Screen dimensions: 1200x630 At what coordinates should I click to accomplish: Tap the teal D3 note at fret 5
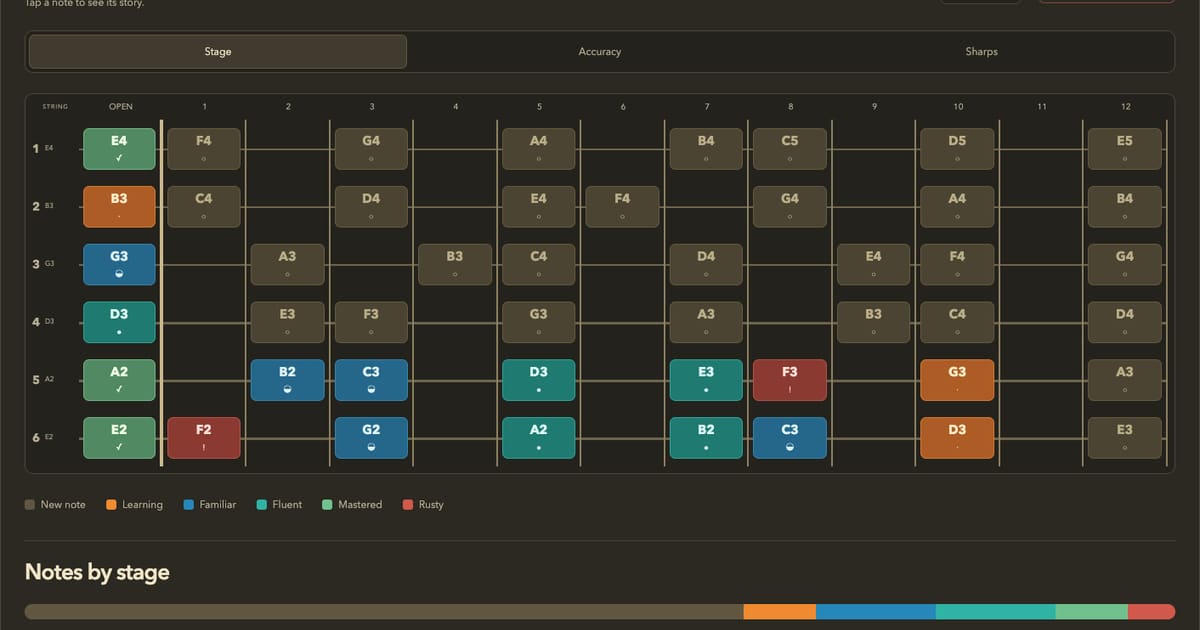539,380
